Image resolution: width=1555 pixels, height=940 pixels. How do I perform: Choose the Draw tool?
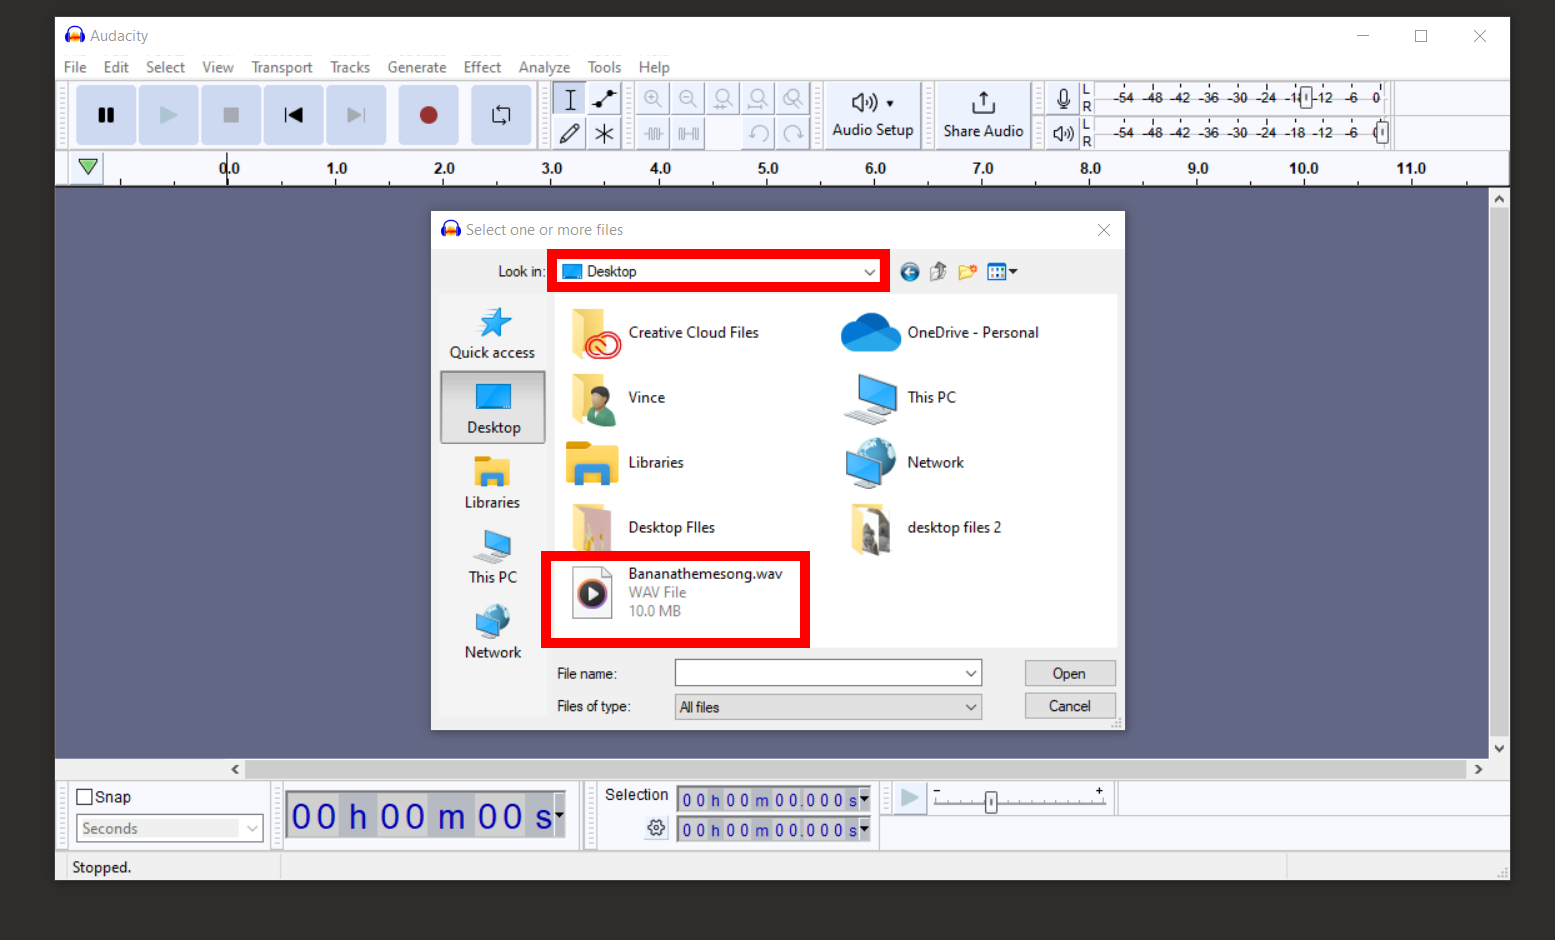(569, 132)
